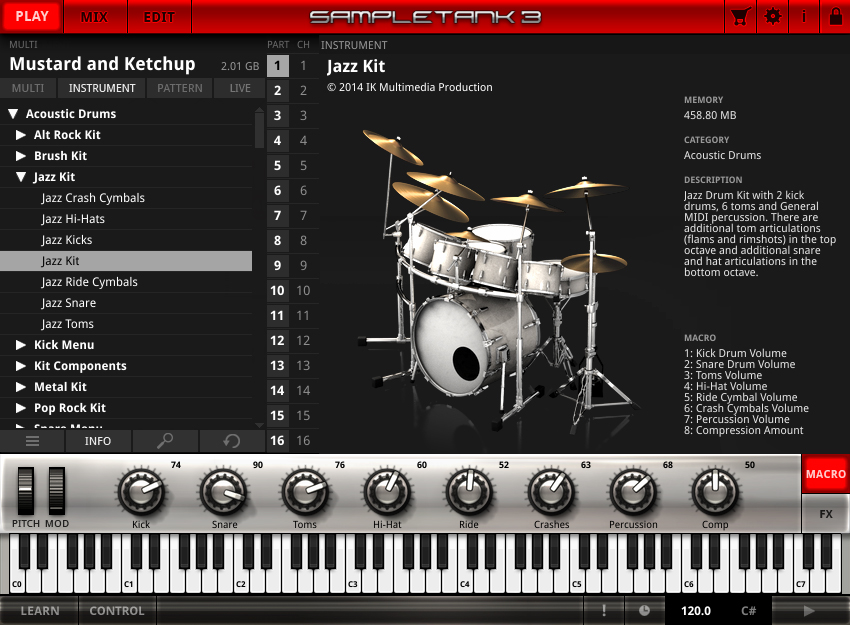The width and height of the screenshot is (850, 625).
Task: Expand the Brush Kit folder
Action: 21,156
